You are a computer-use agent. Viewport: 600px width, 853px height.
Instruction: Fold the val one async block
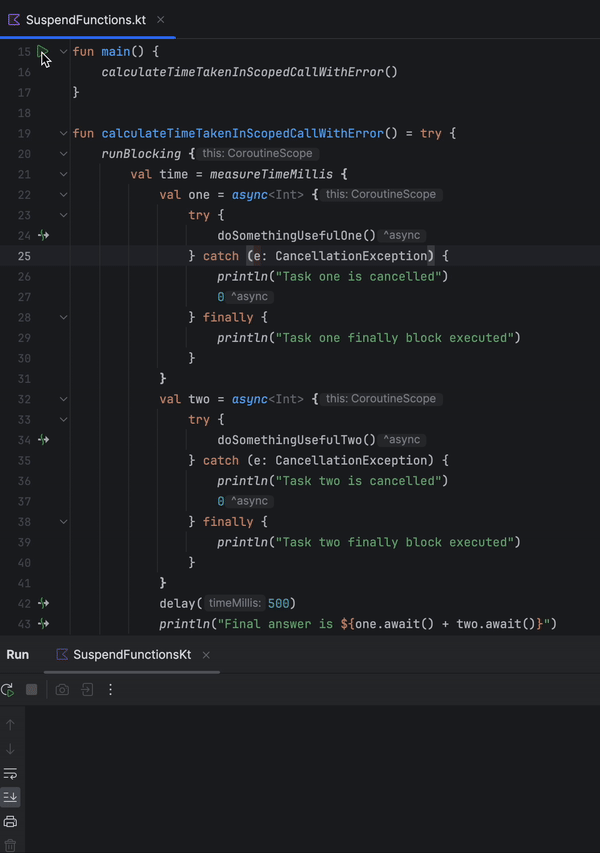click(64, 194)
